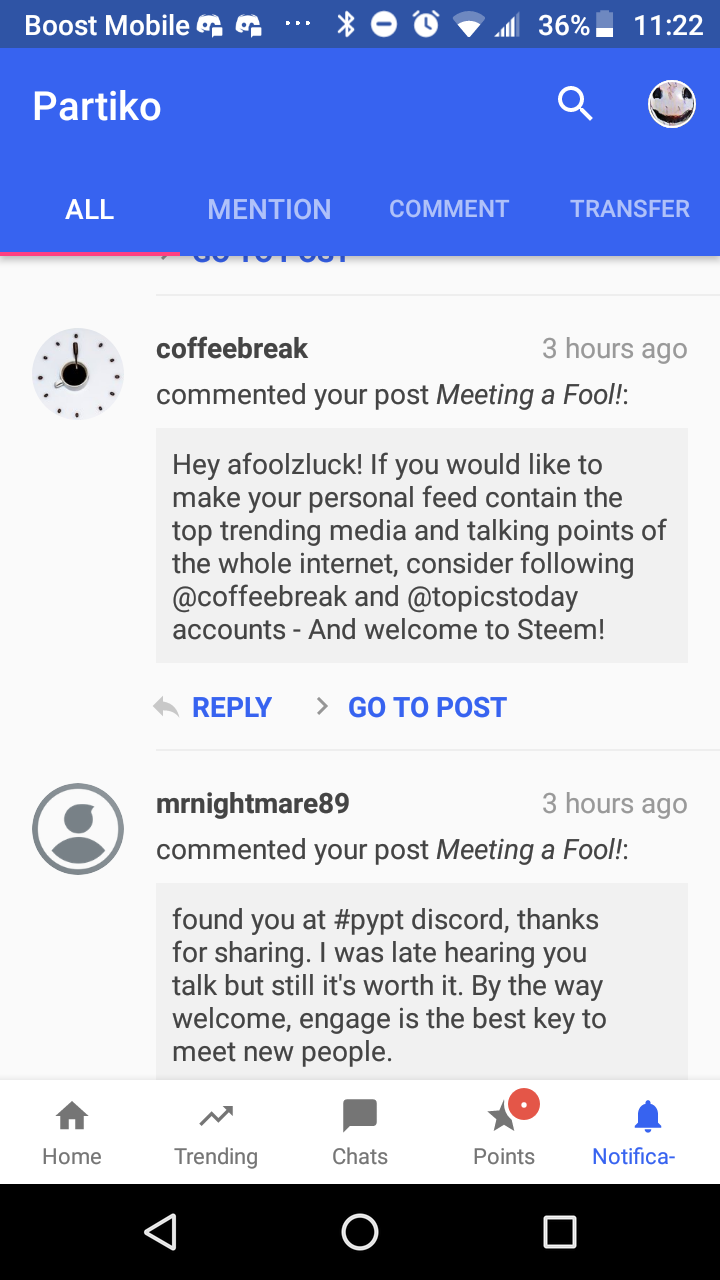
Task: Open the profile avatar in header
Action: click(x=672, y=104)
